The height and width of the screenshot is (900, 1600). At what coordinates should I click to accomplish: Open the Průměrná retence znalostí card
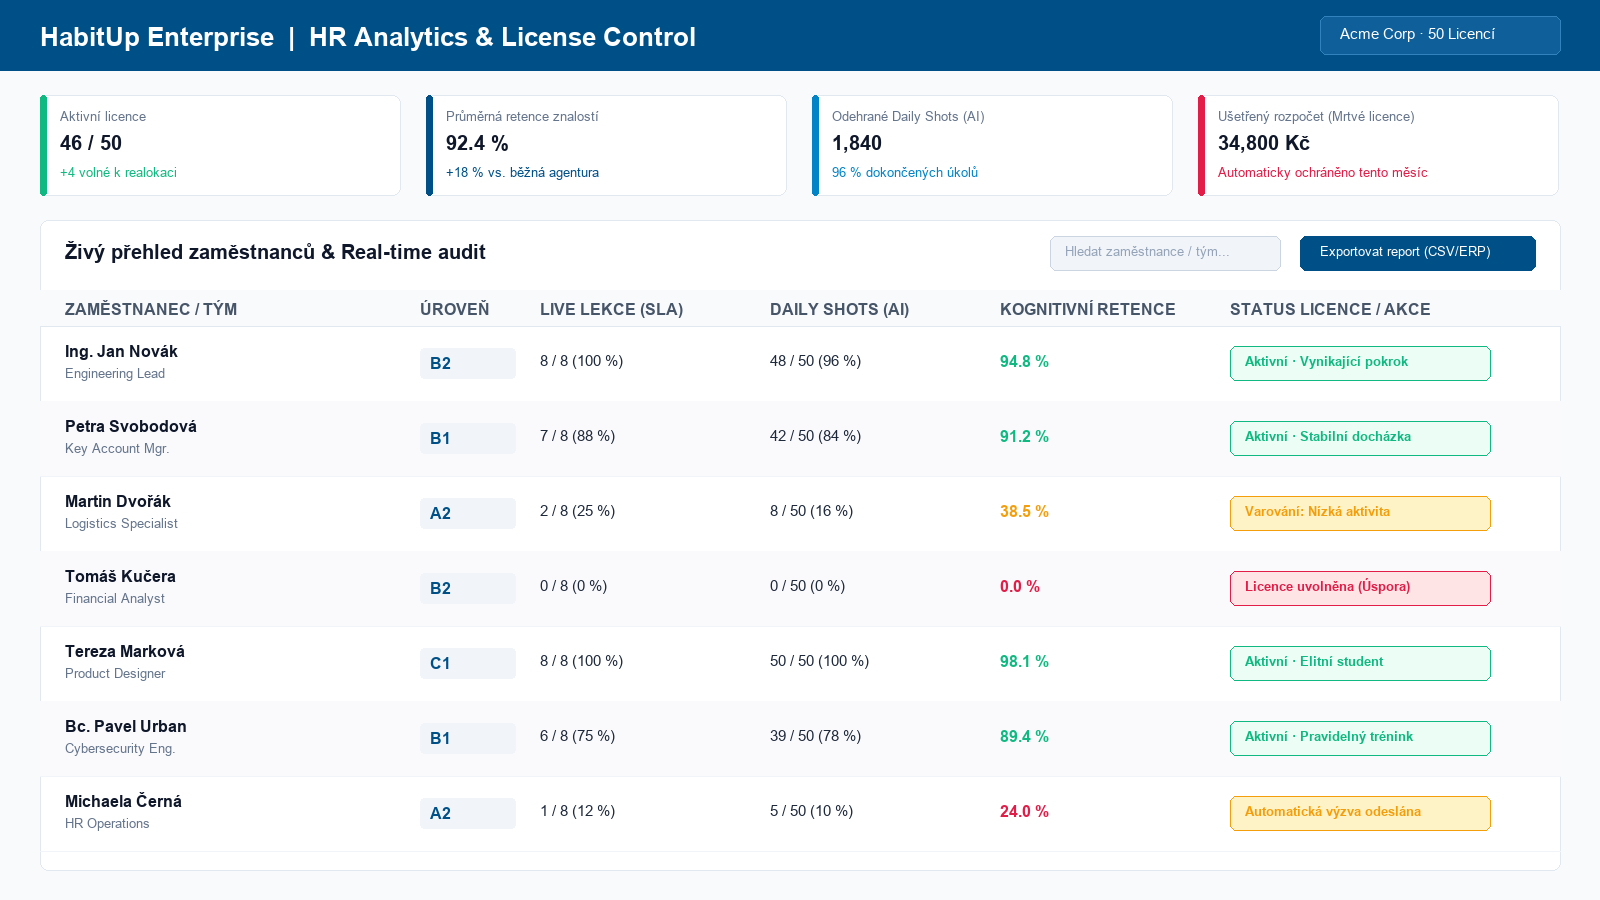pos(606,145)
